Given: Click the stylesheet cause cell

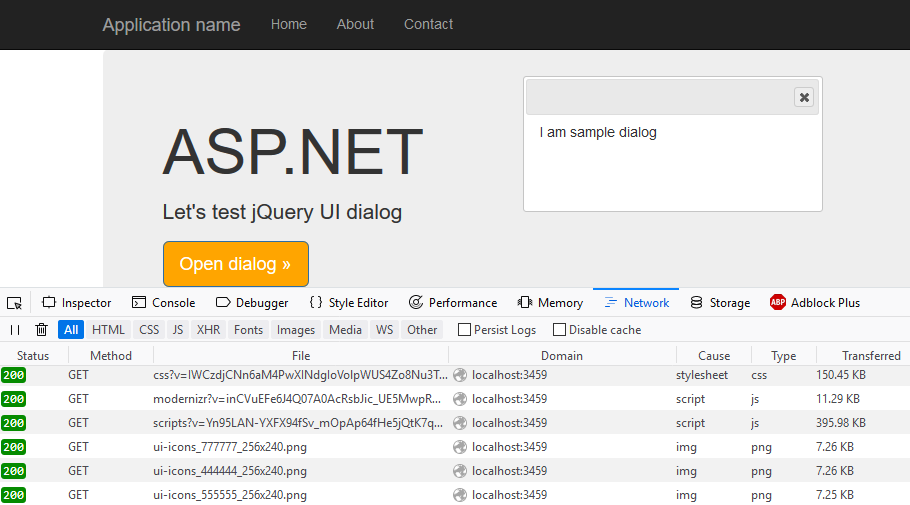Looking at the screenshot, I should click(702, 375).
